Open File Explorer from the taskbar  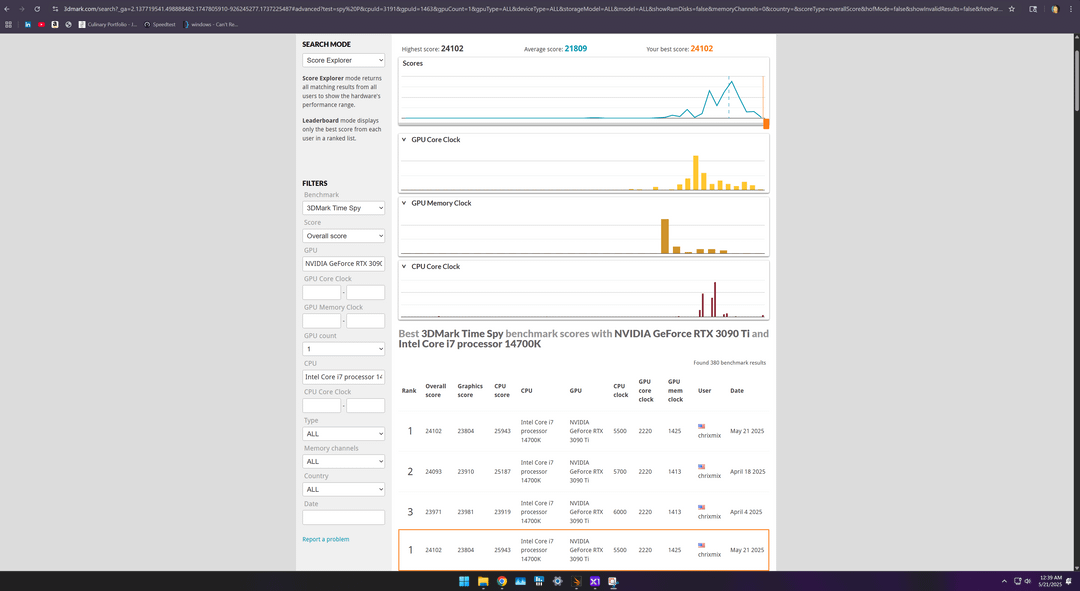coord(483,581)
